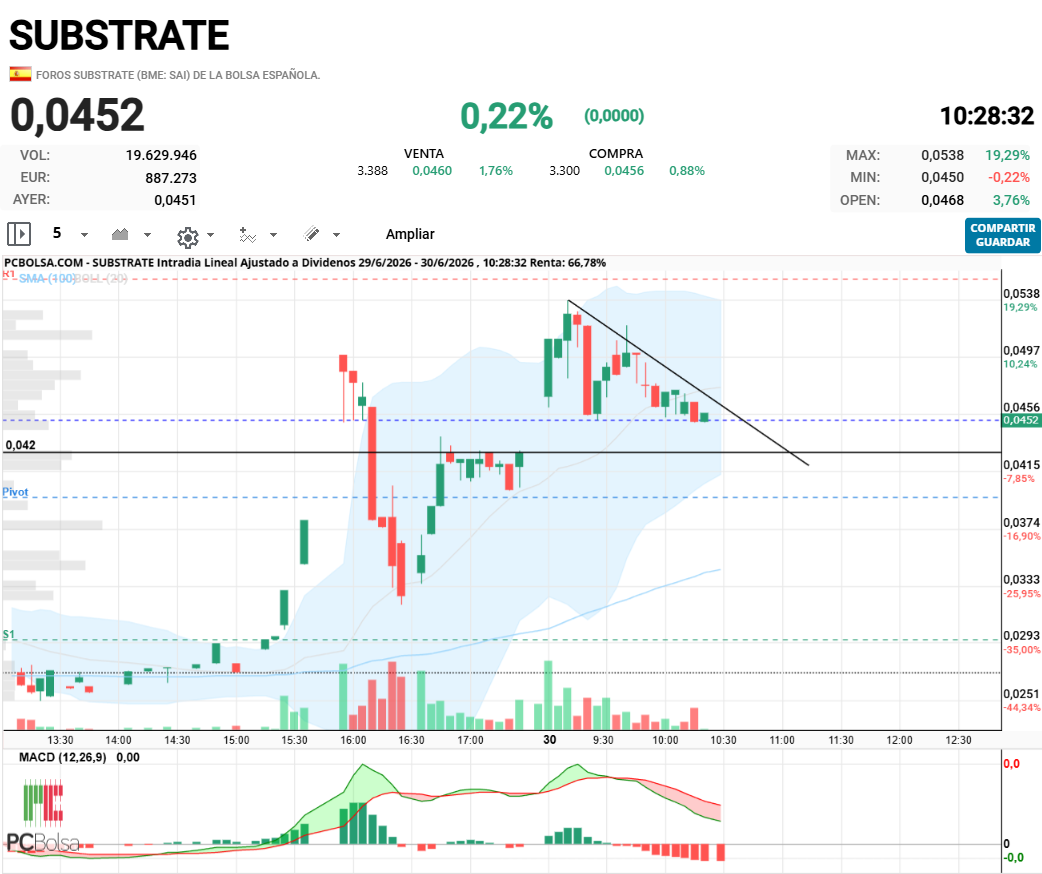Click the 0,042 horizontal line label
Viewport: 1042px width, 874px height.
21,445
